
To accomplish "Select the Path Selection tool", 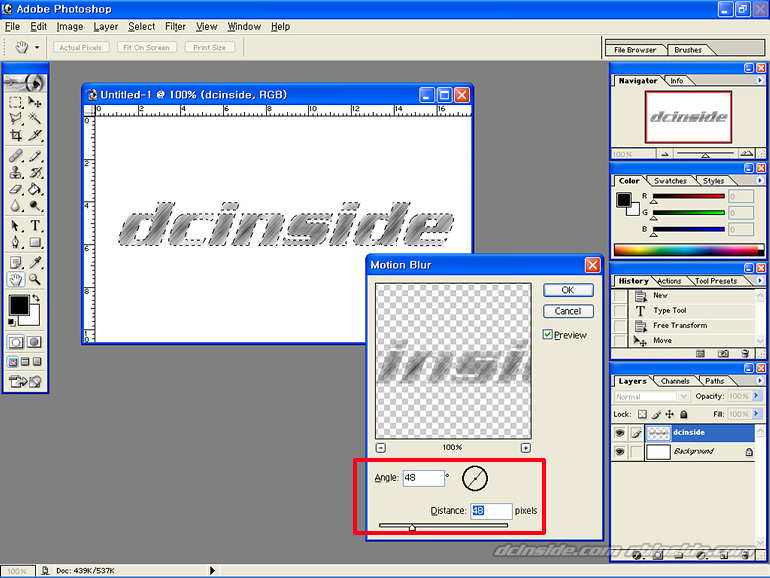I will coord(16,226).
